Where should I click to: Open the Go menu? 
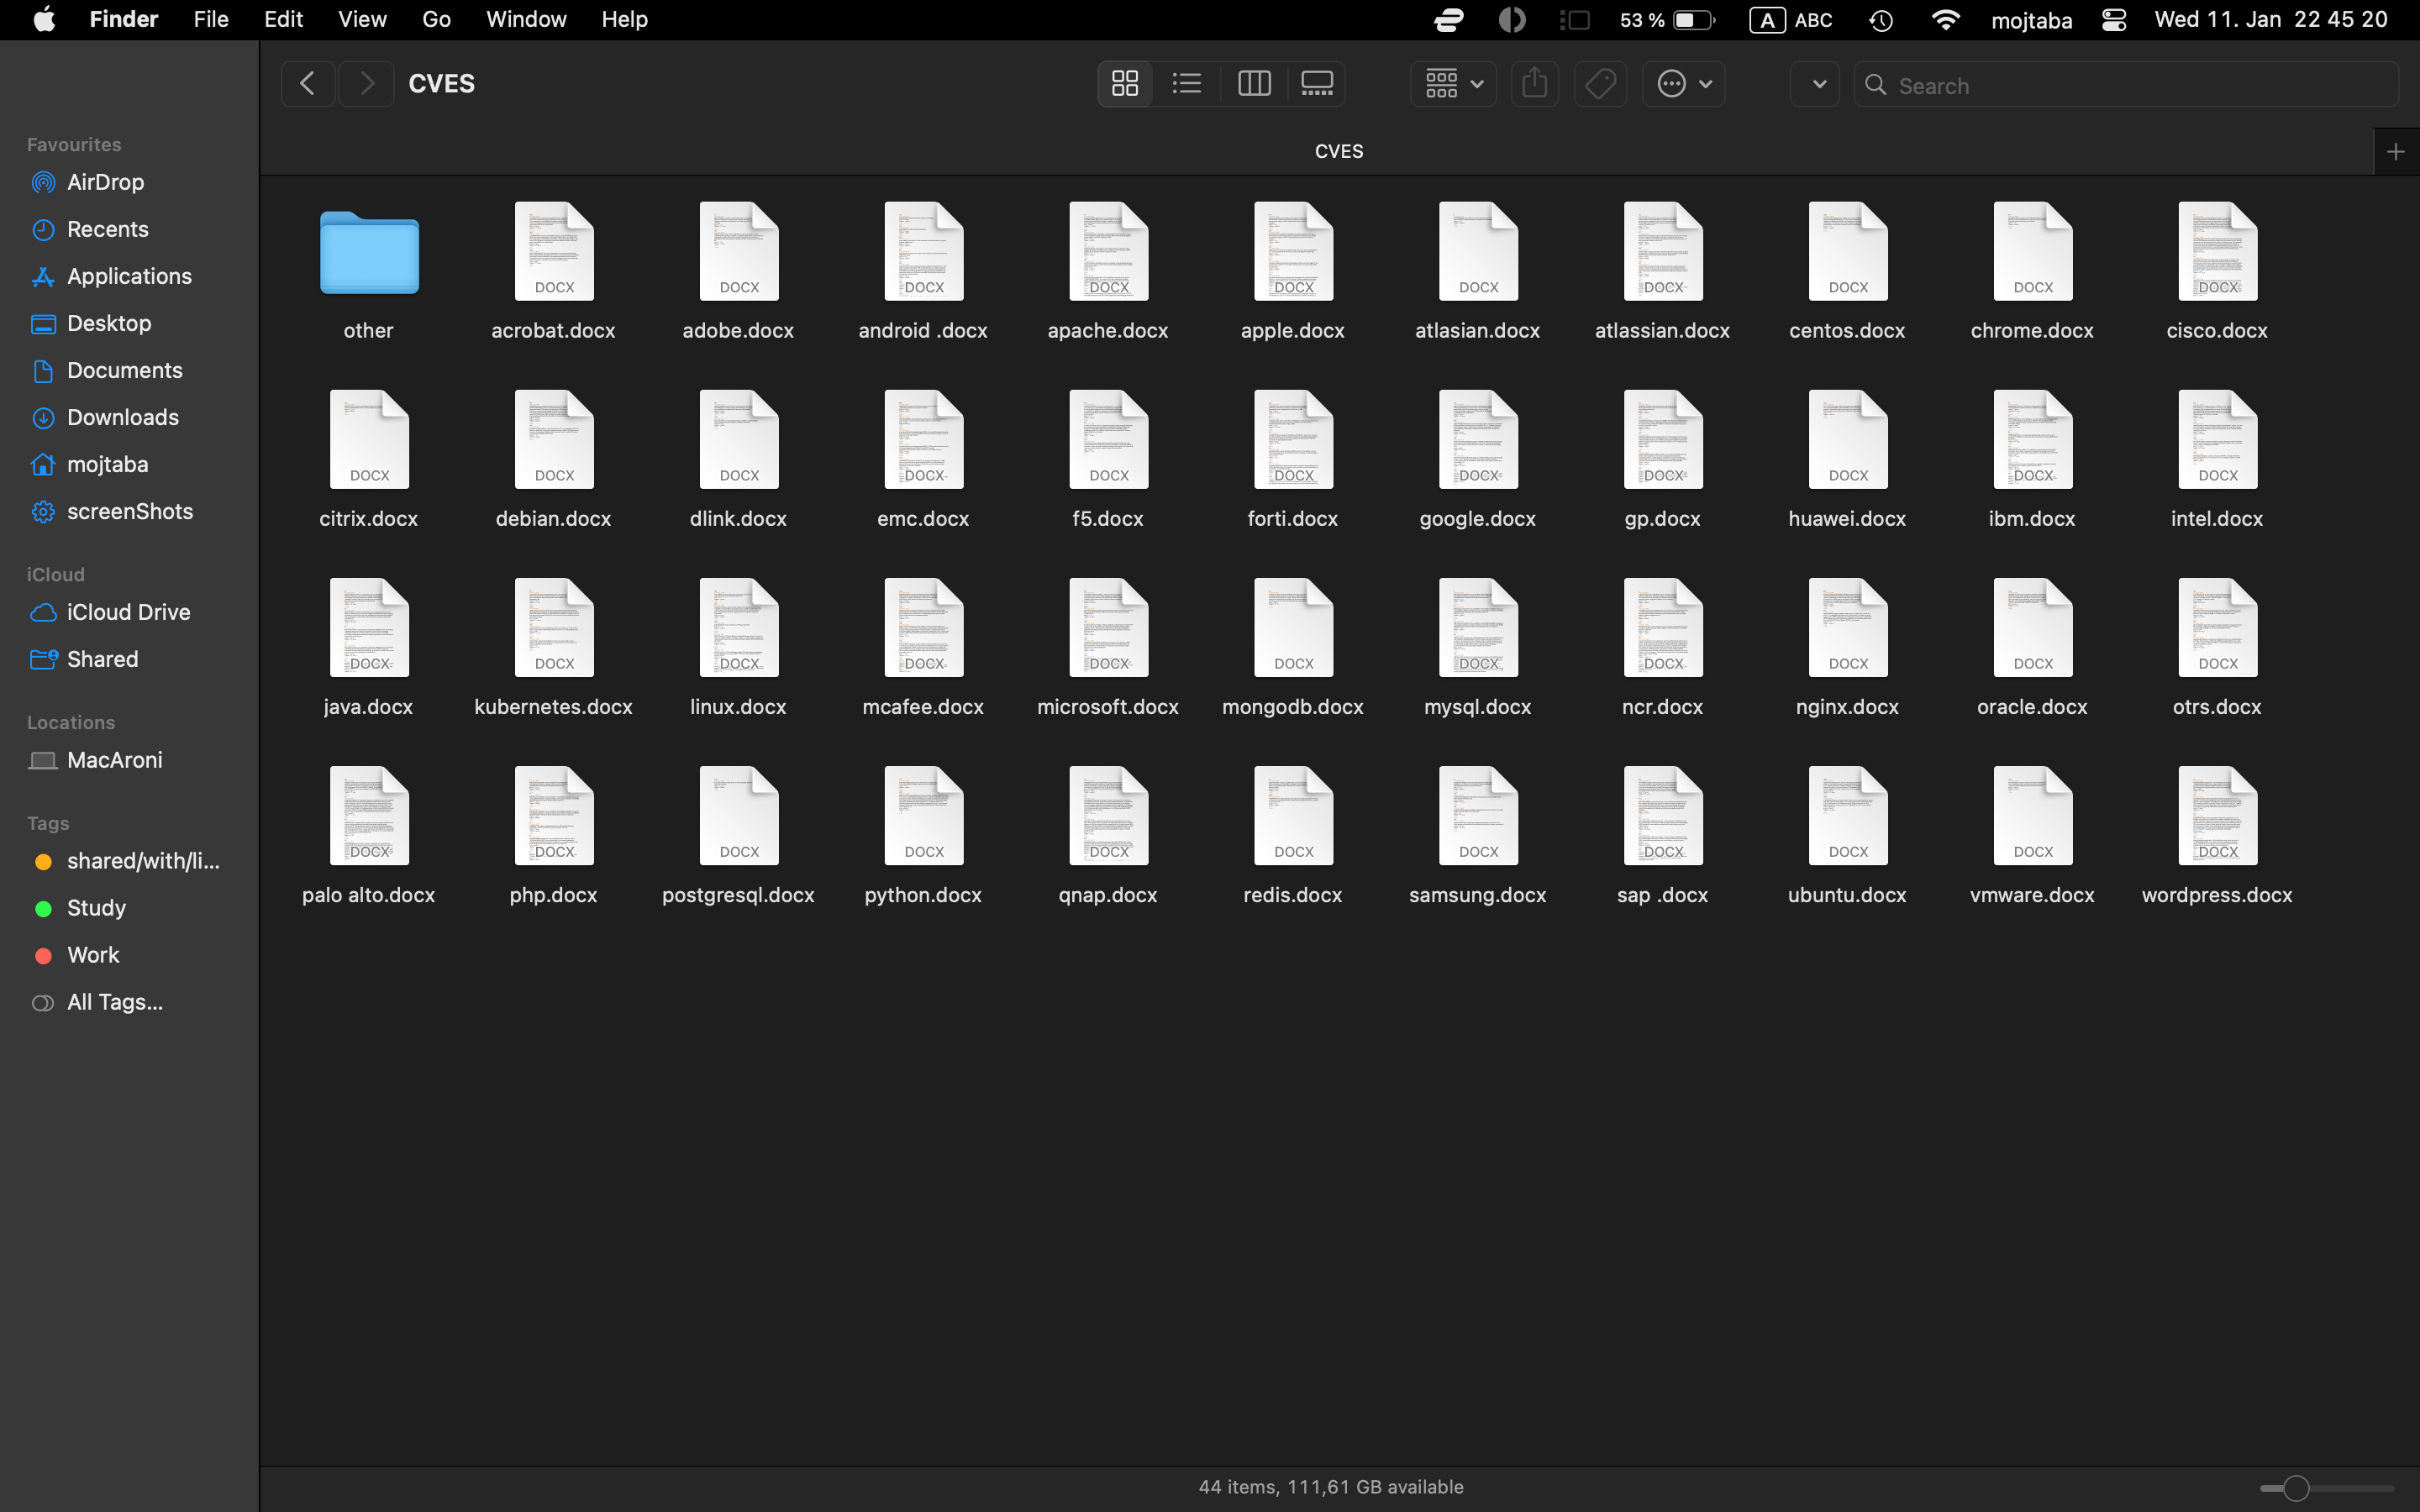tap(435, 19)
